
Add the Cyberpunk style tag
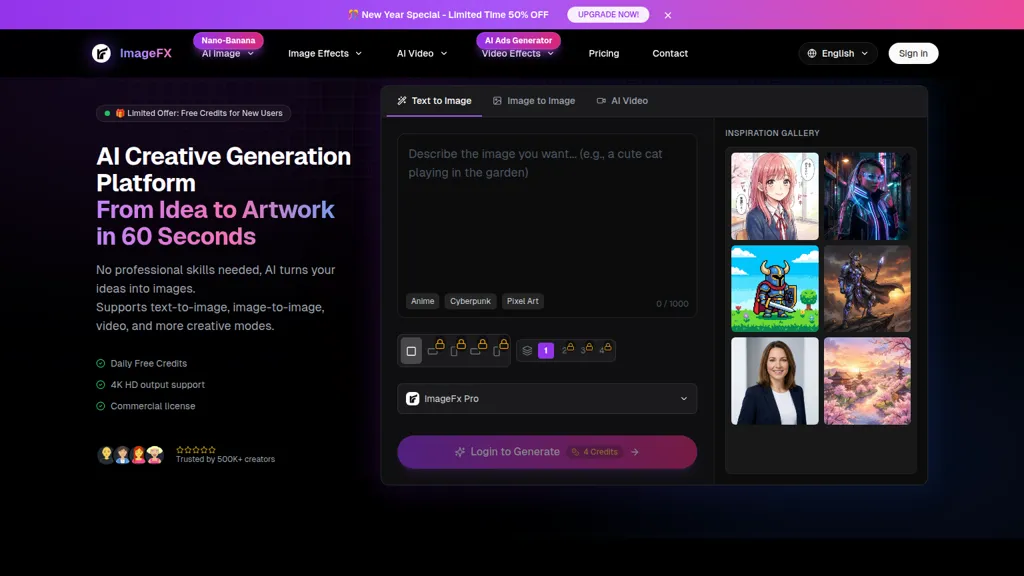tap(470, 301)
